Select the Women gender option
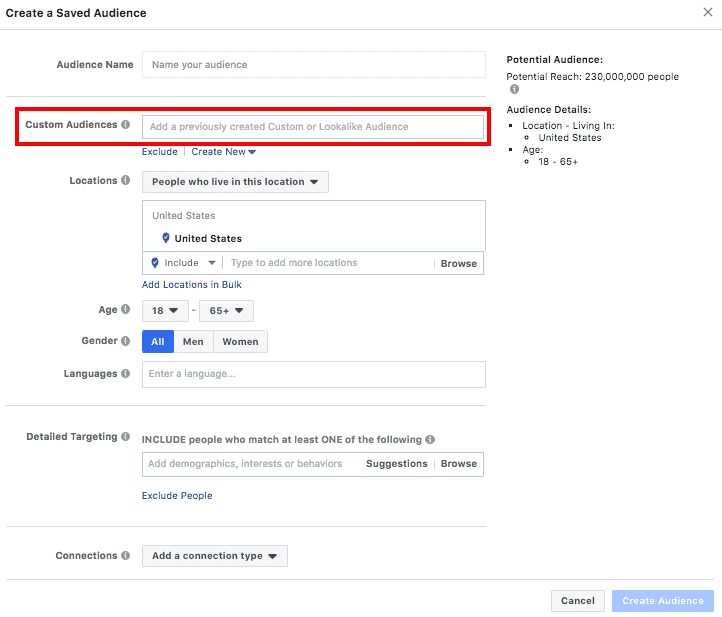This screenshot has height=617, width=722. (240, 341)
